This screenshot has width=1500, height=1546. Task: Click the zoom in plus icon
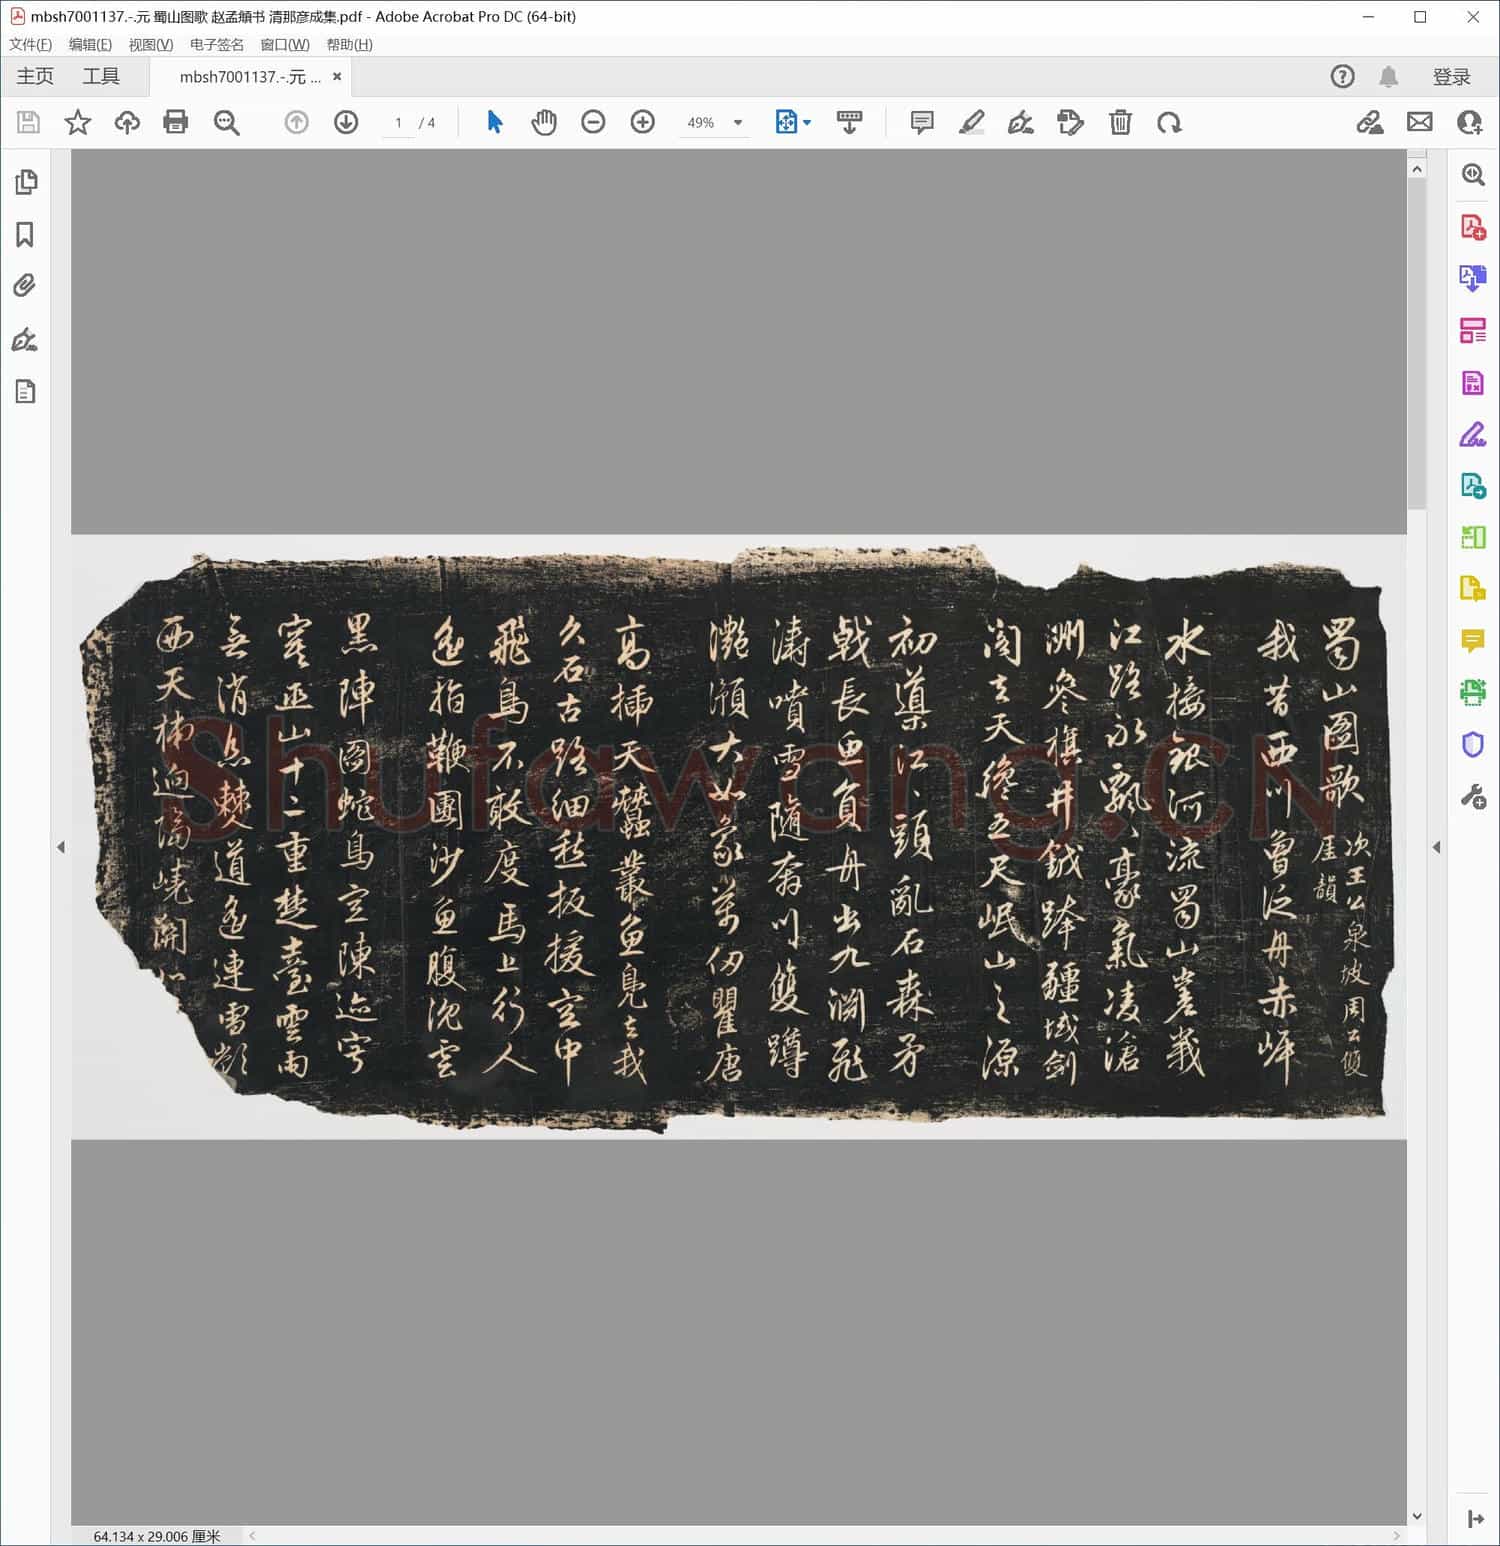coord(642,122)
